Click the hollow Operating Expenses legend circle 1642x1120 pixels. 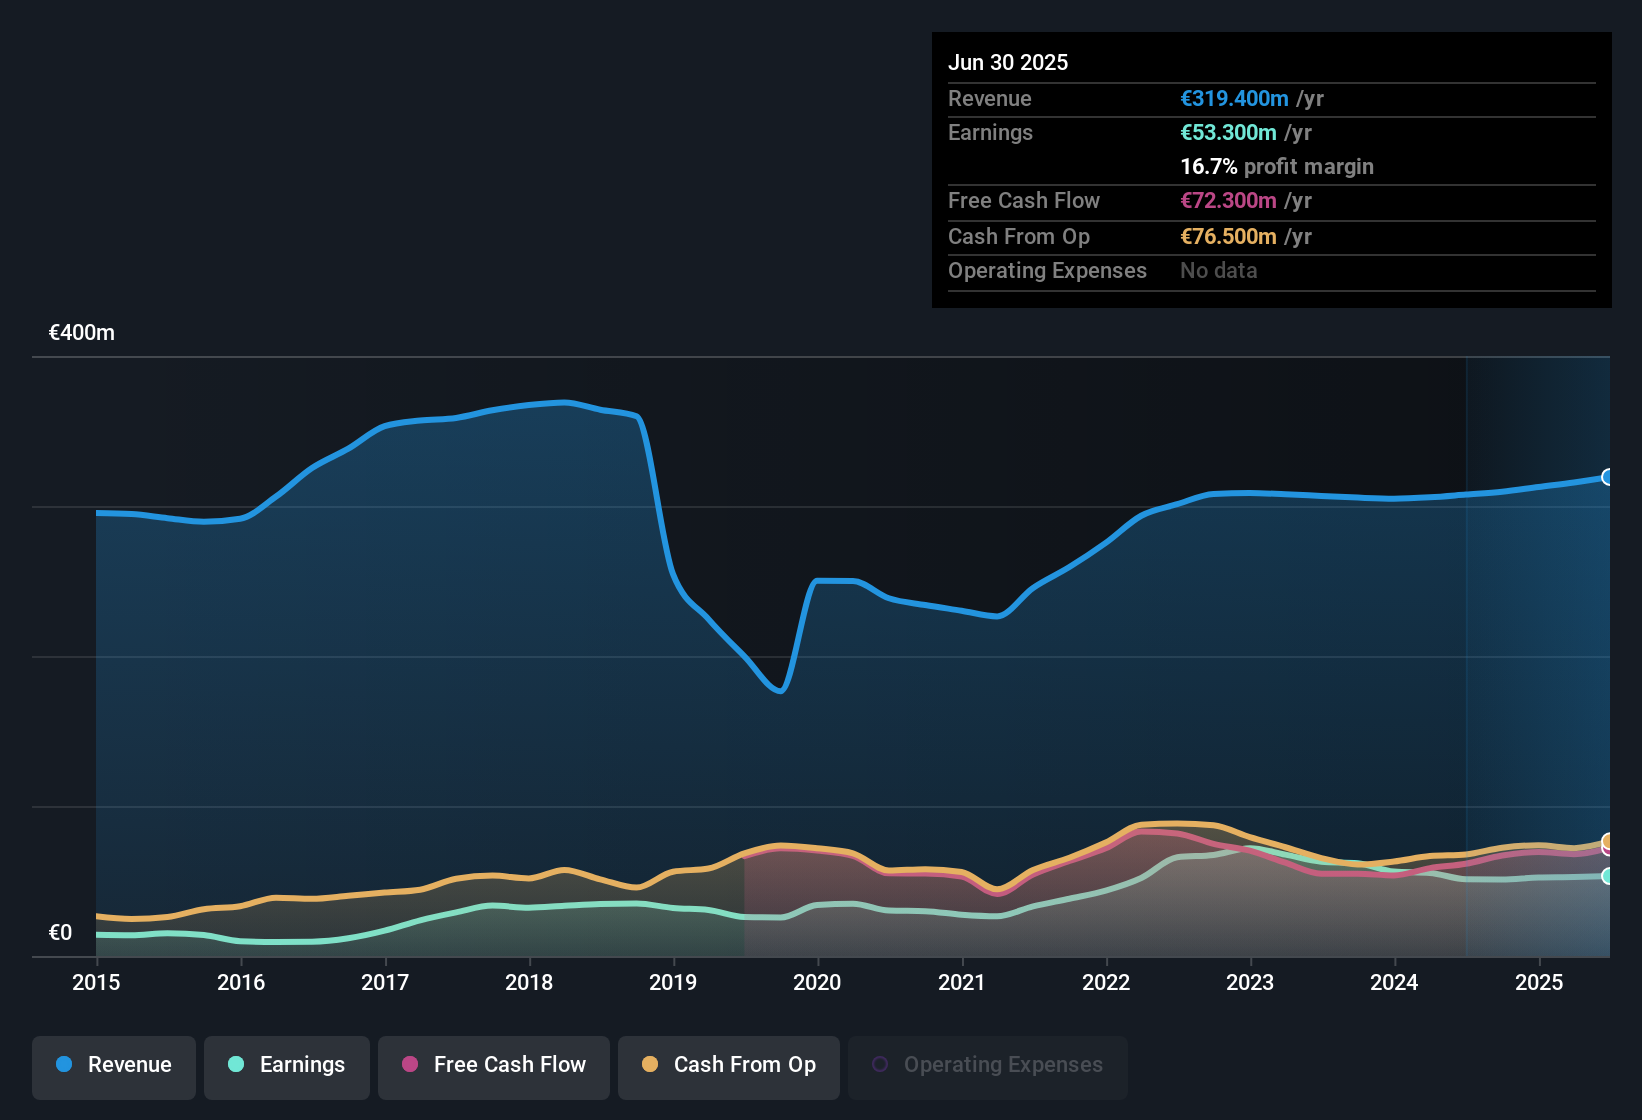tap(880, 1065)
